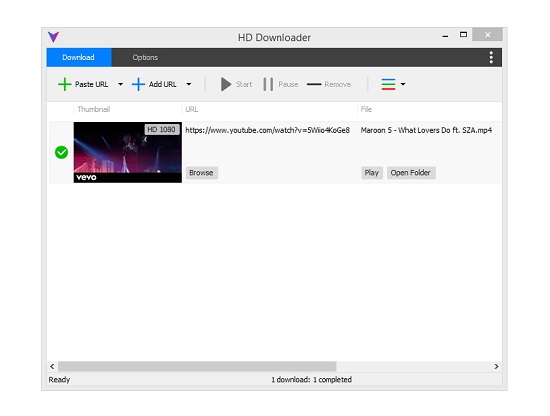Minimize the HD Downloader window
The width and height of the screenshot is (550, 416).
[445, 35]
